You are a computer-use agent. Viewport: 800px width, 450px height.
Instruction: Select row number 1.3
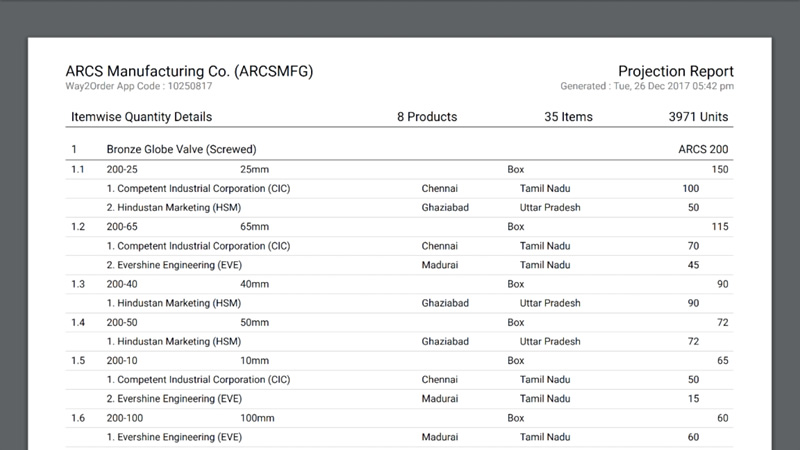(78, 284)
